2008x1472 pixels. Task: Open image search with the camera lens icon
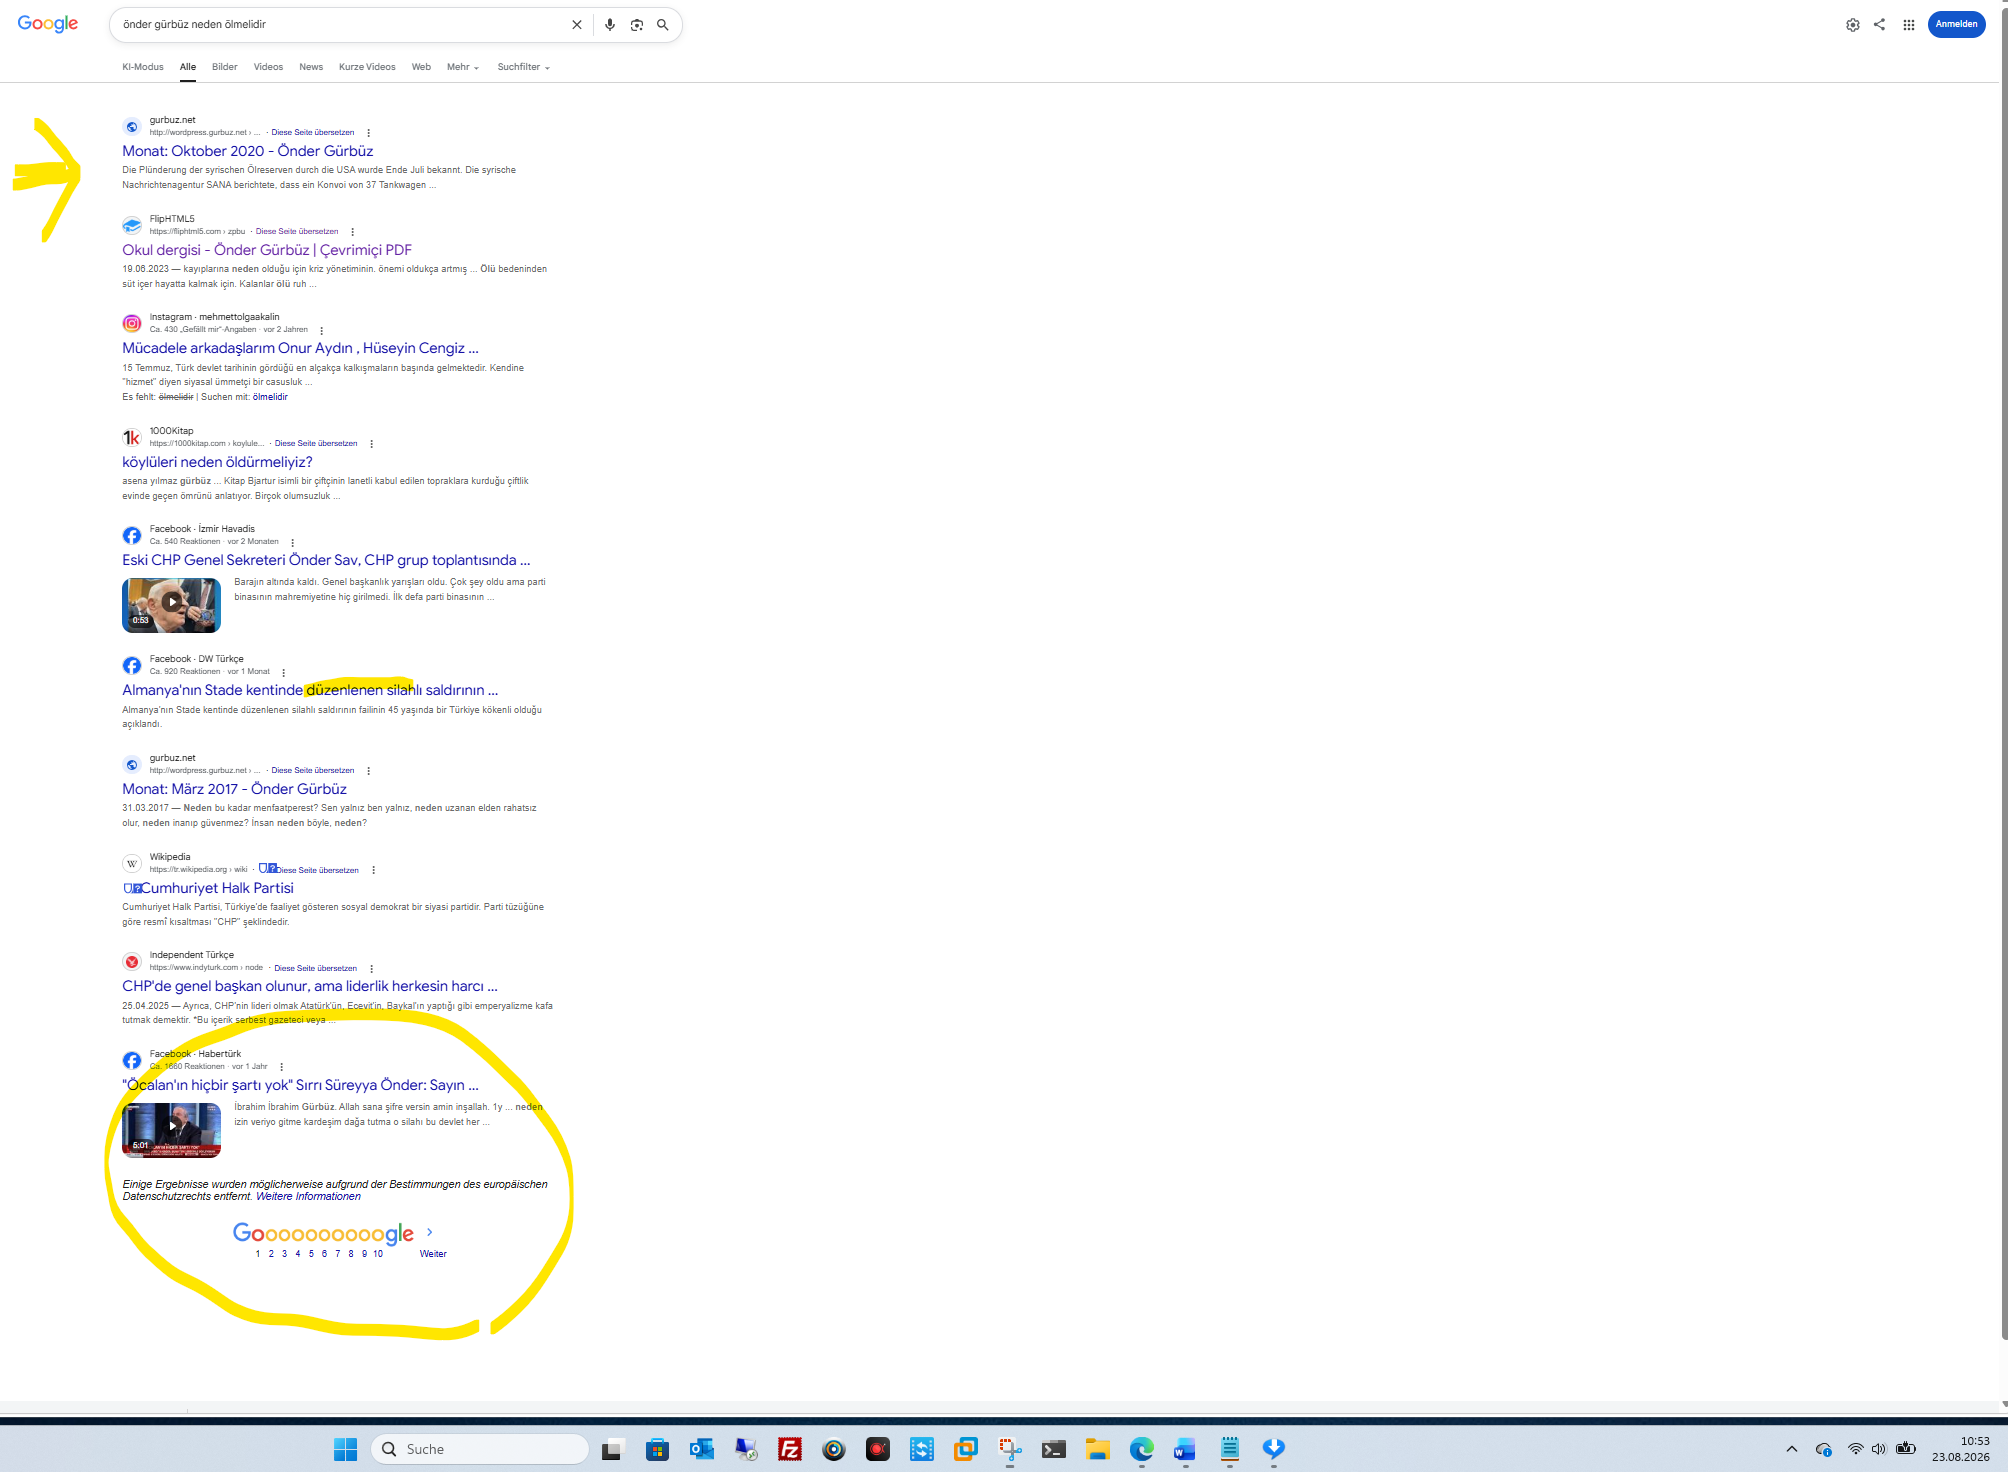(637, 25)
